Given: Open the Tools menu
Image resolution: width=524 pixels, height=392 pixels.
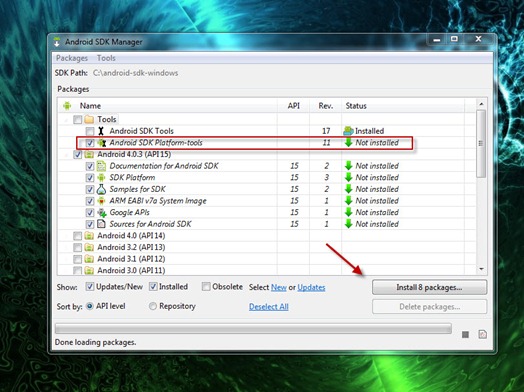Looking at the screenshot, I should (106, 58).
